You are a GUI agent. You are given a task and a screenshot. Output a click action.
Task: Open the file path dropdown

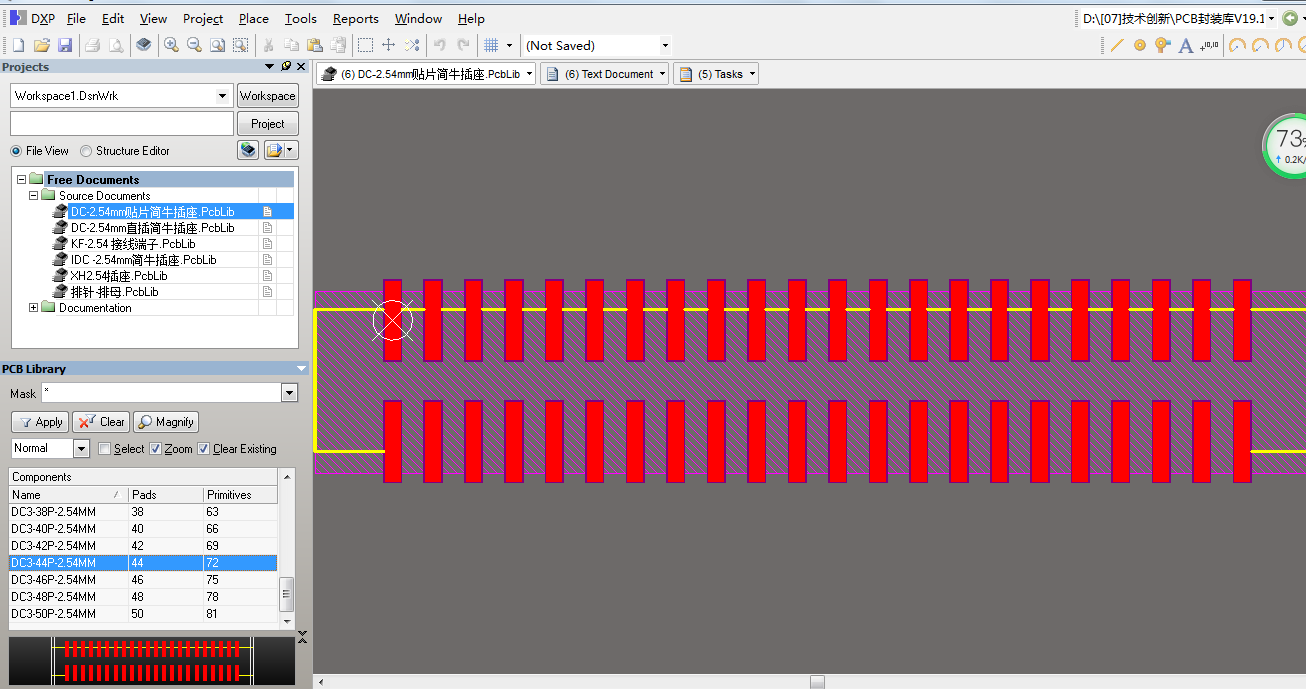1271,18
